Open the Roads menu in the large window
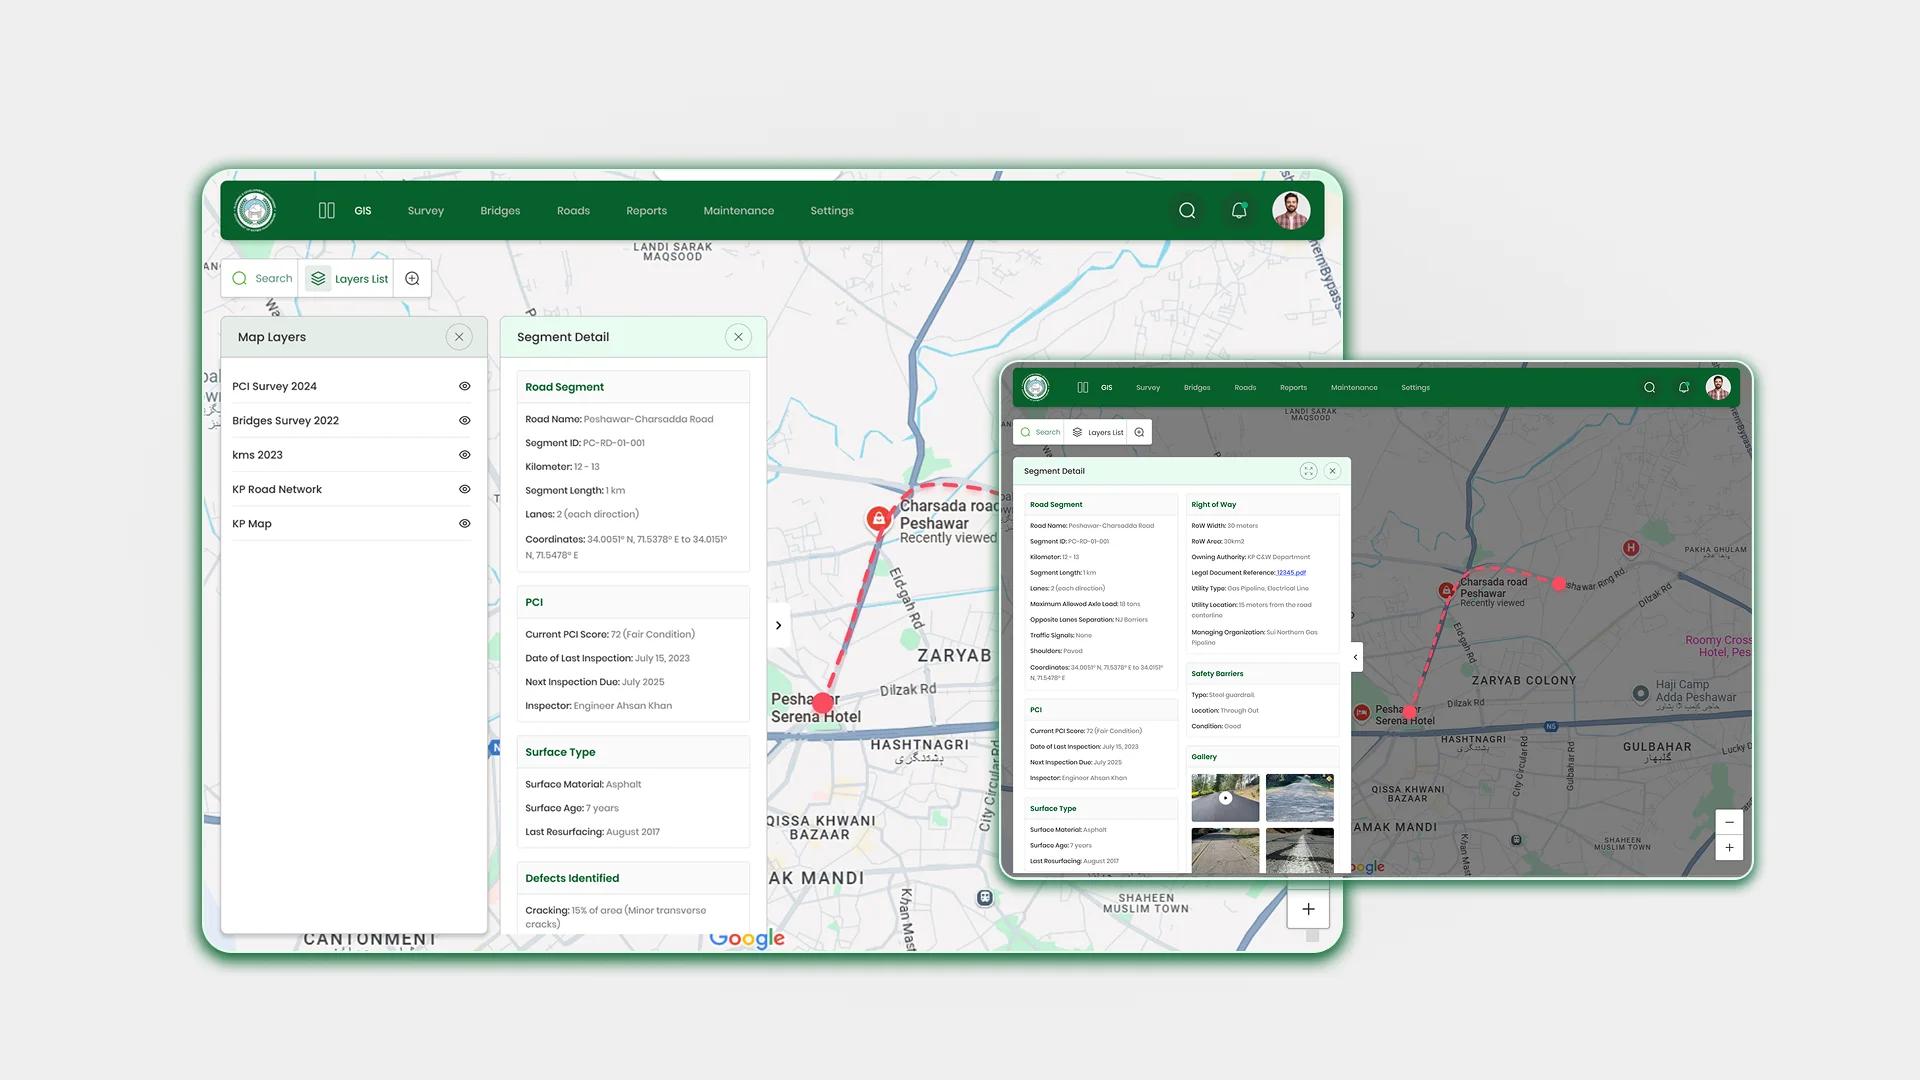The height and width of the screenshot is (1080, 1920). click(x=573, y=211)
